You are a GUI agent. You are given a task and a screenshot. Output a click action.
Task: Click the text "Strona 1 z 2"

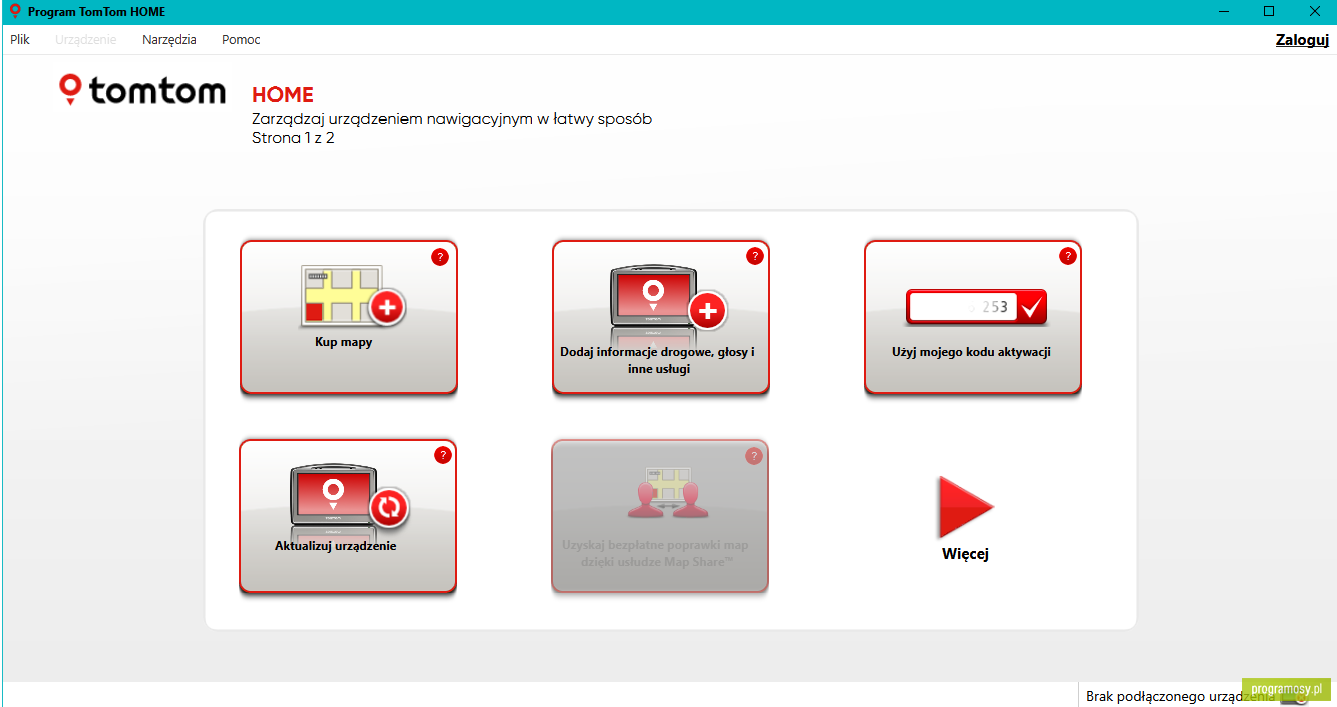293,138
